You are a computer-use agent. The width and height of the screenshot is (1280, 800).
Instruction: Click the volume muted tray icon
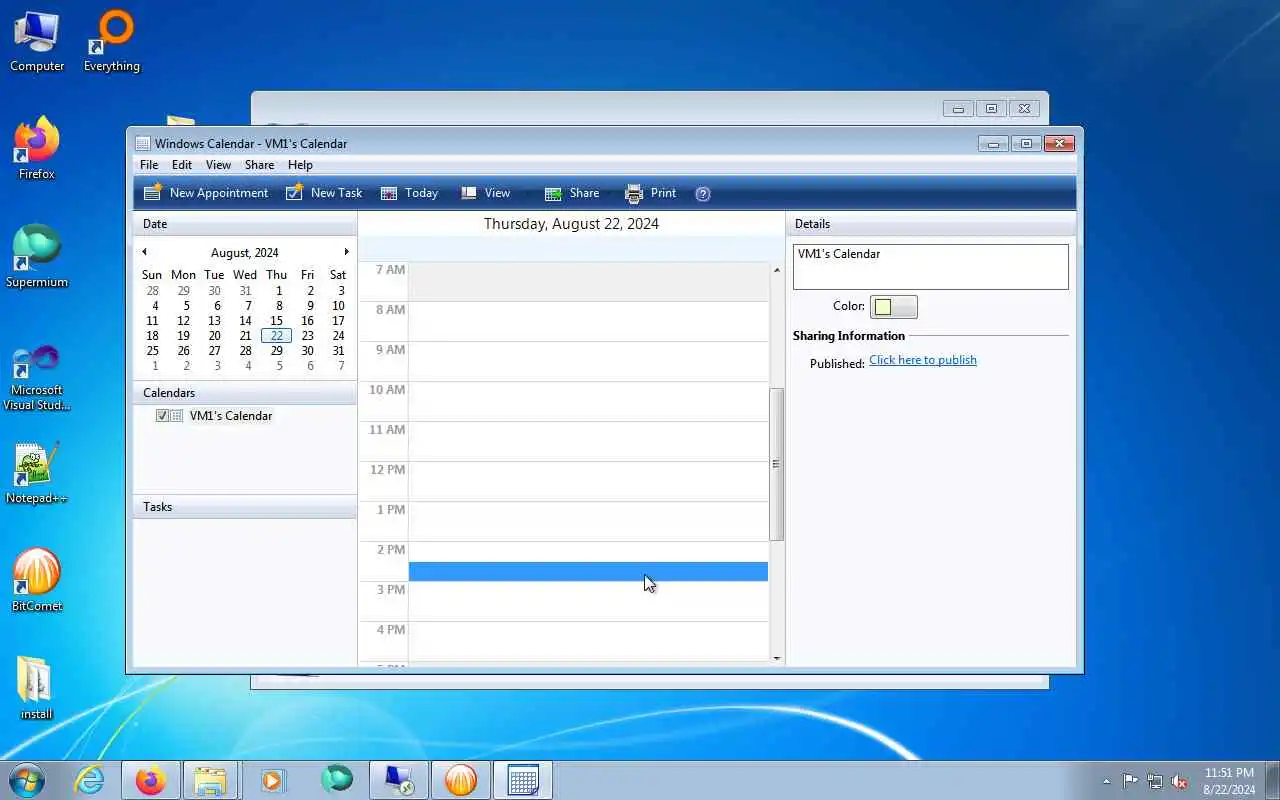1180,781
